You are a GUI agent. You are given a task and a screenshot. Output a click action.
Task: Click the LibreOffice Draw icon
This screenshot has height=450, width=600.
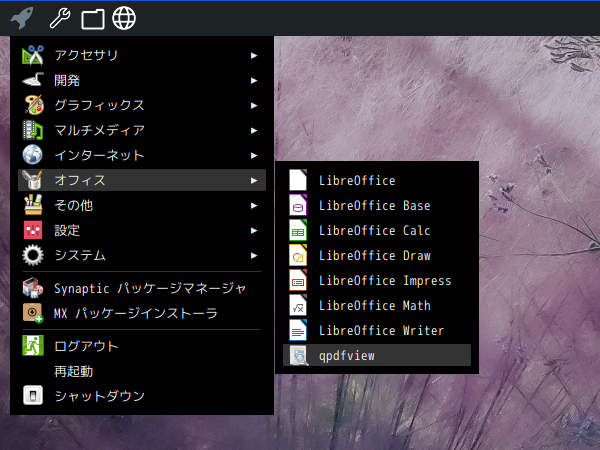(298, 255)
